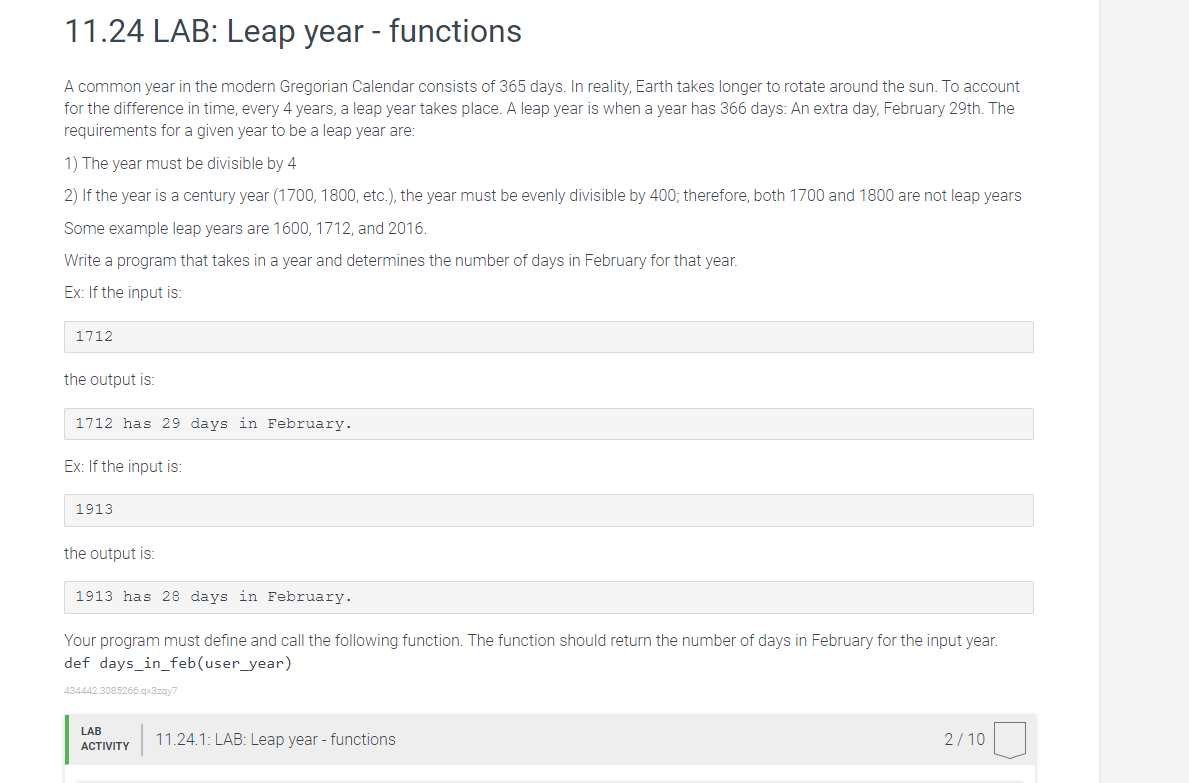
Task: Select the 1913 example input box
Action: (x=548, y=510)
